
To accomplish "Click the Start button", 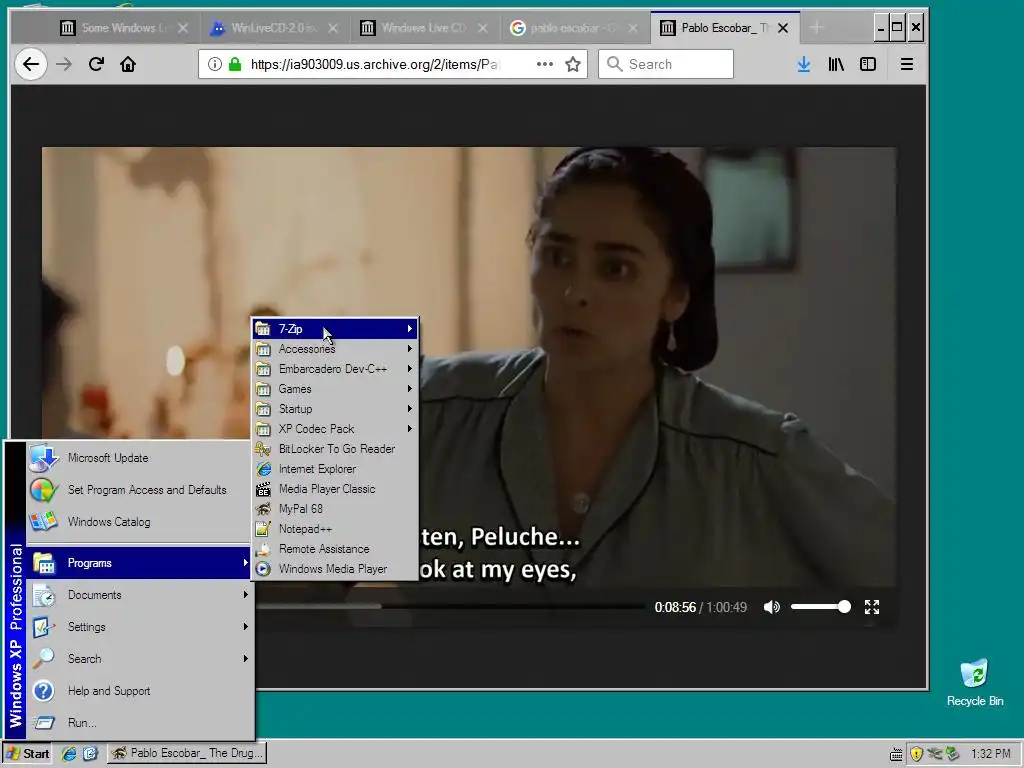I will [27, 754].
